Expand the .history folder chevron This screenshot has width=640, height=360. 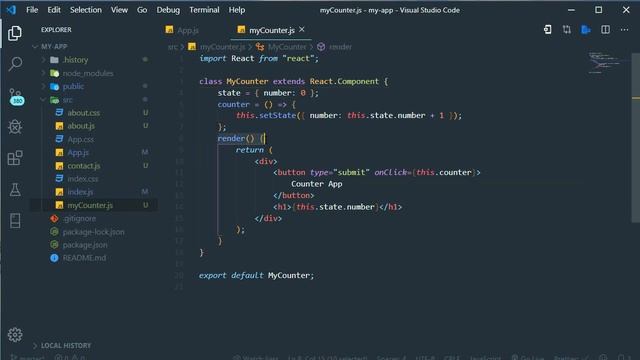pyautogui.click(x=43, y=60)
